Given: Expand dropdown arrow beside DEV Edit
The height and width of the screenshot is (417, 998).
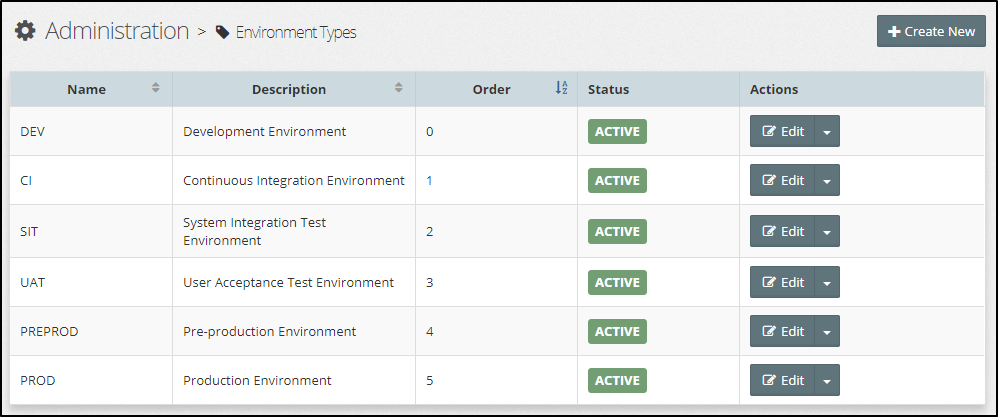Looking at the screenshot, I should coord(827,131).
